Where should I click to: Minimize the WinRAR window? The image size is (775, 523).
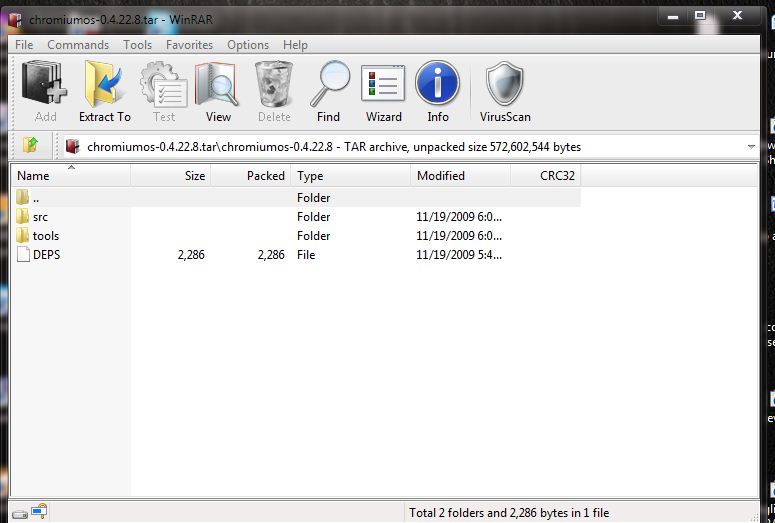click(673, 16)
